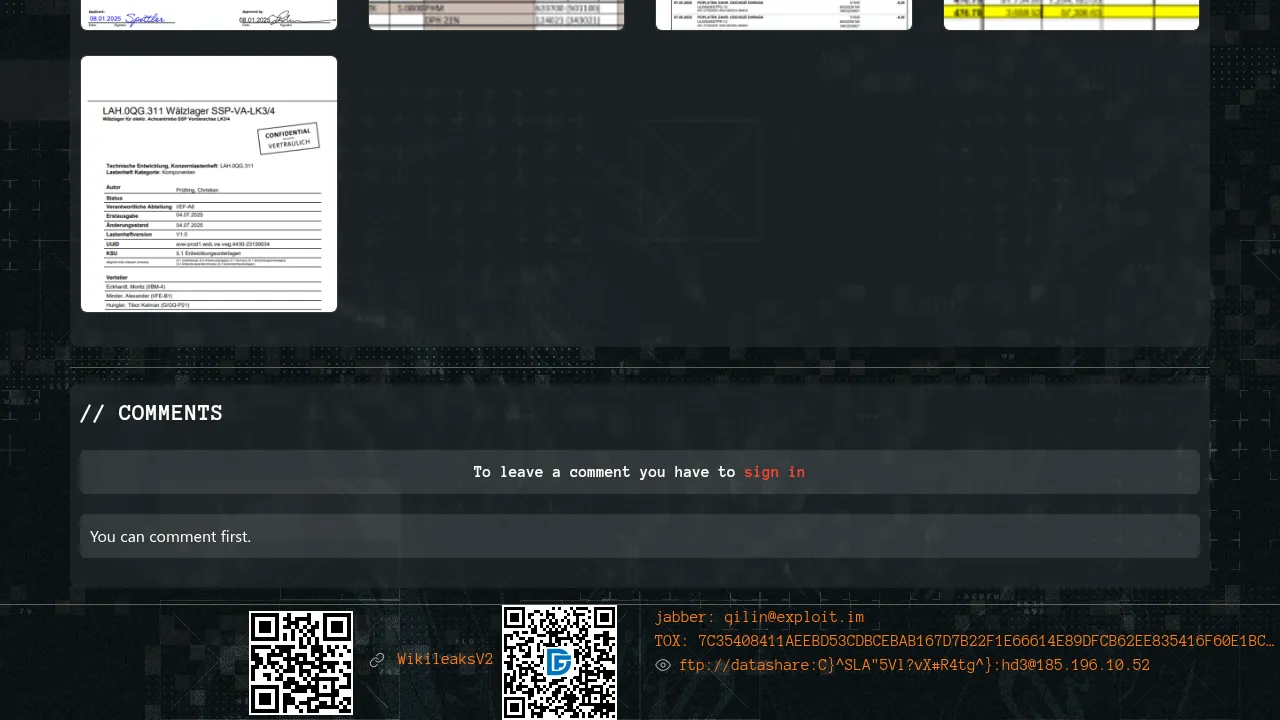Open the yellow-highlighted spreadsheet thumbnail
The width and height of the screenshot is (1280, 720).
[1071, 15]
